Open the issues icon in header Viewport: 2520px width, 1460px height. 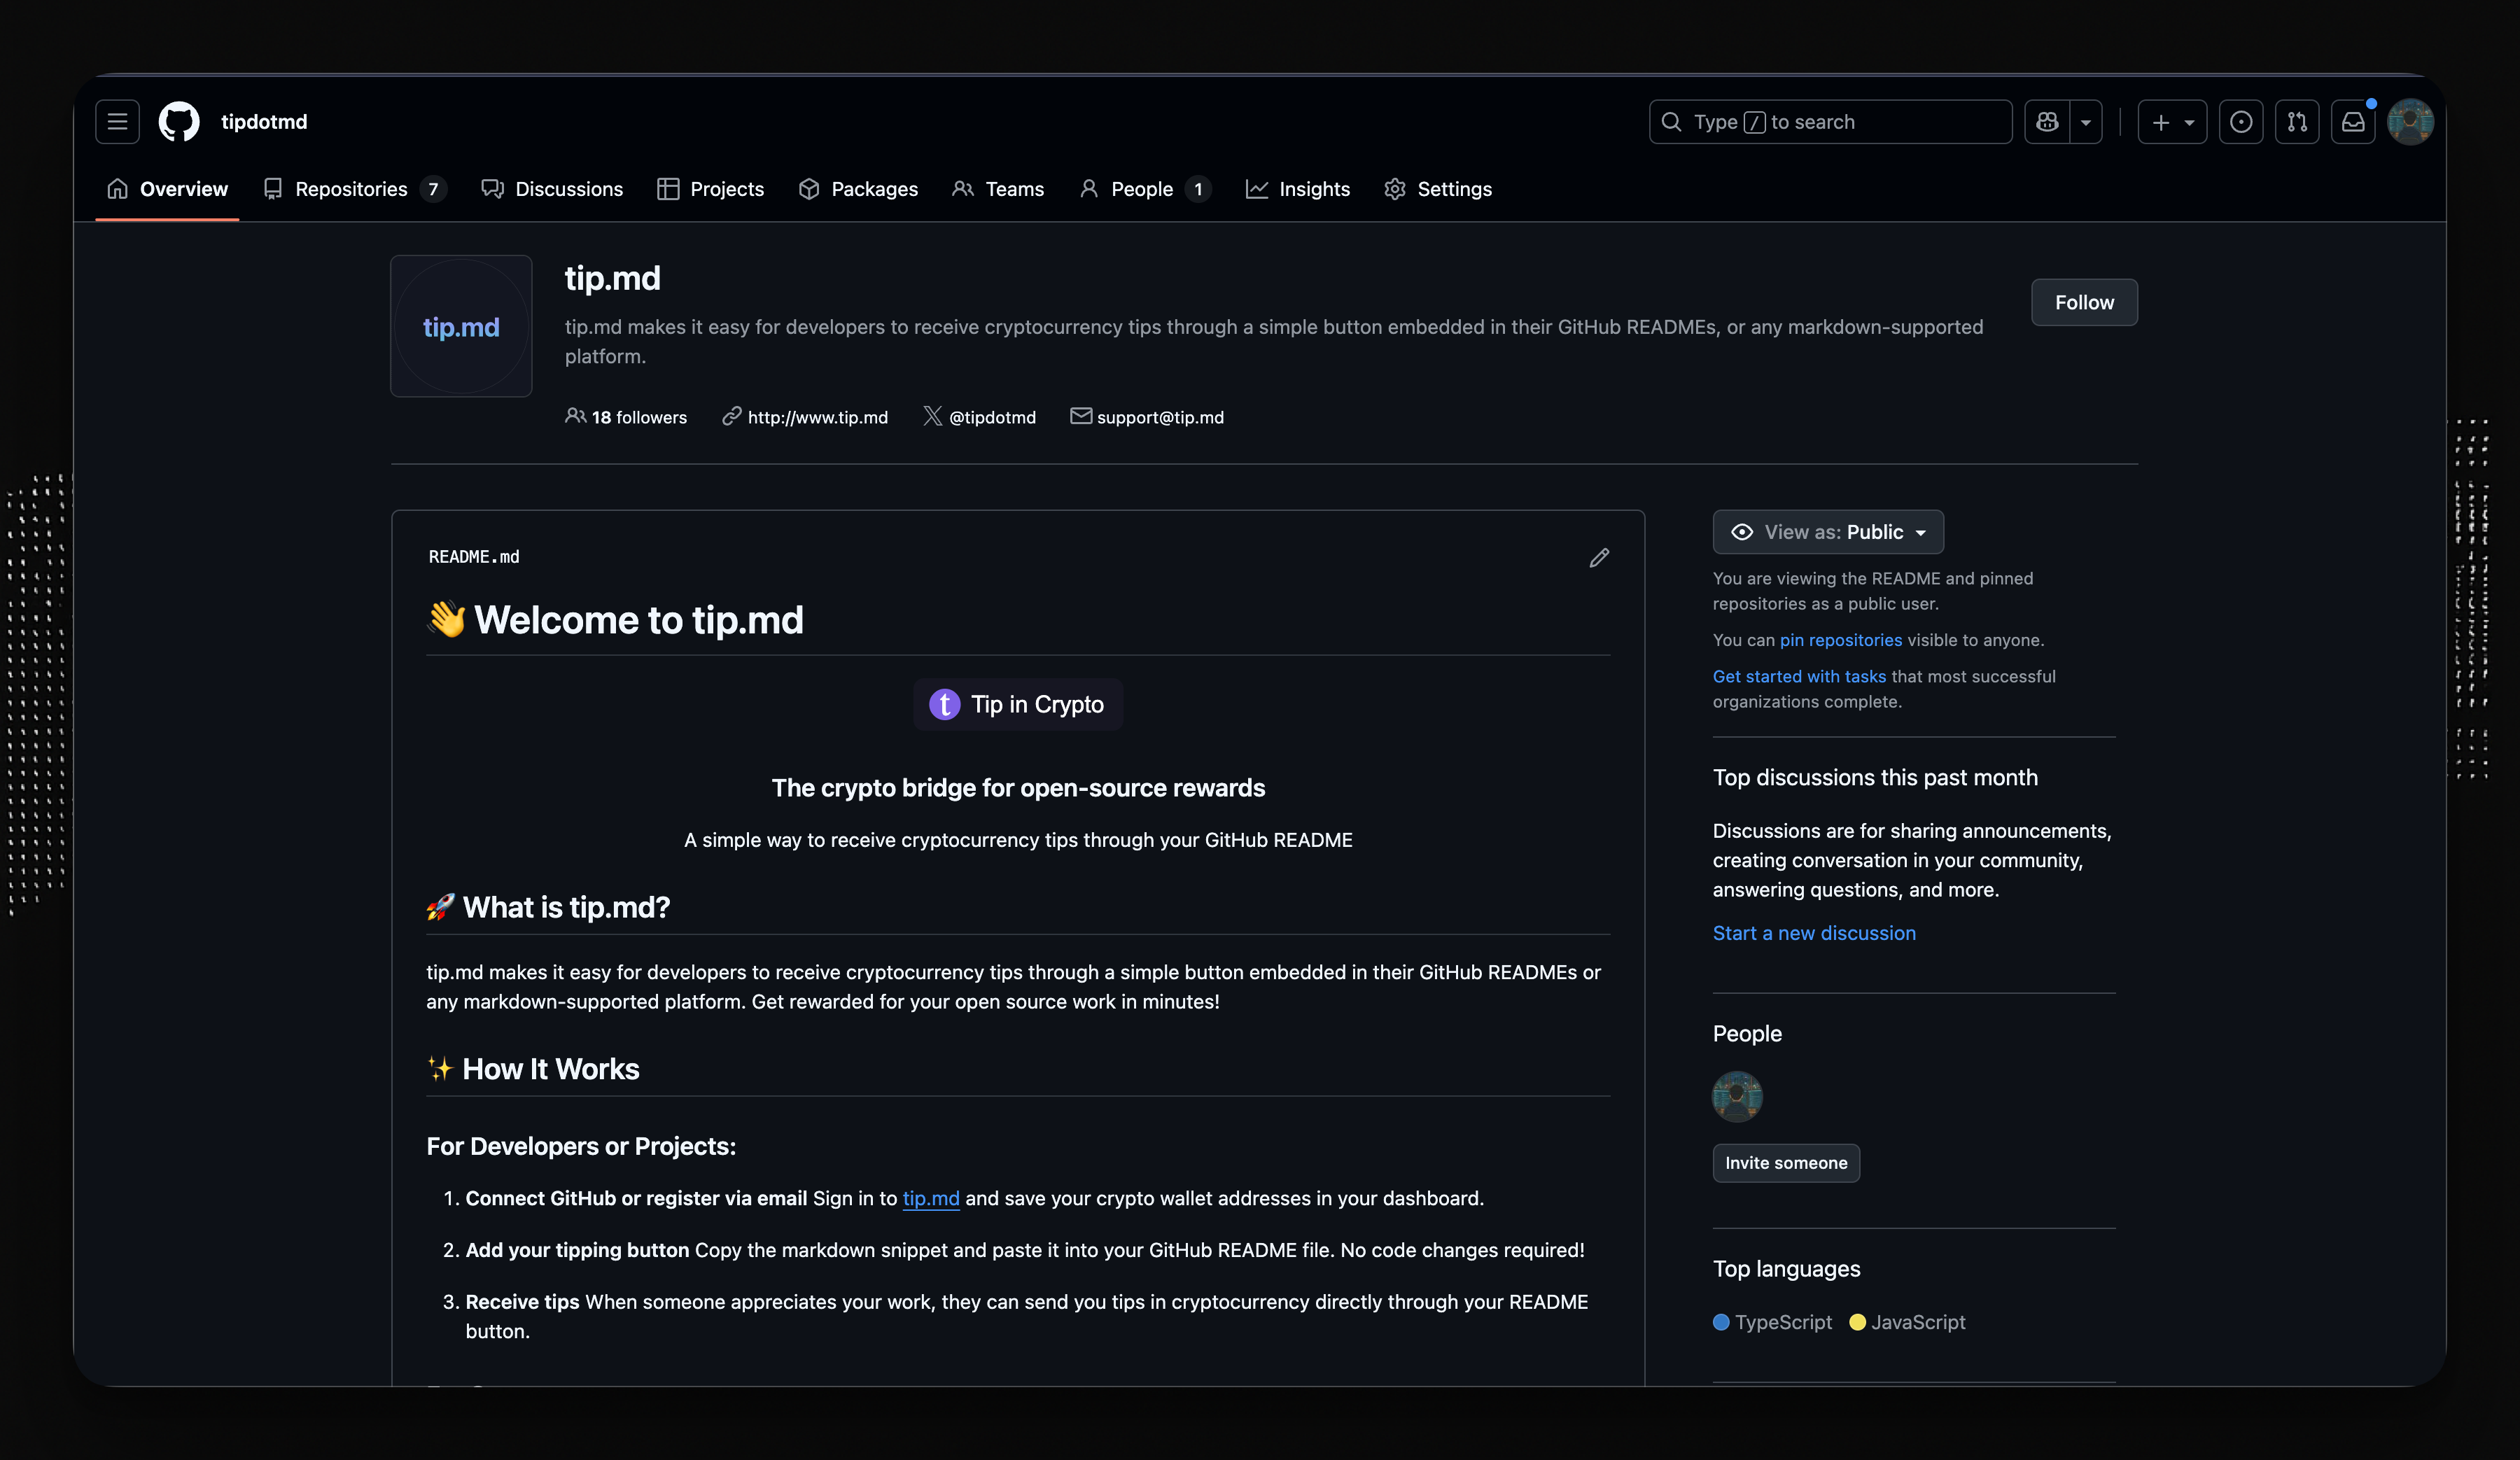coord(2241,122)
